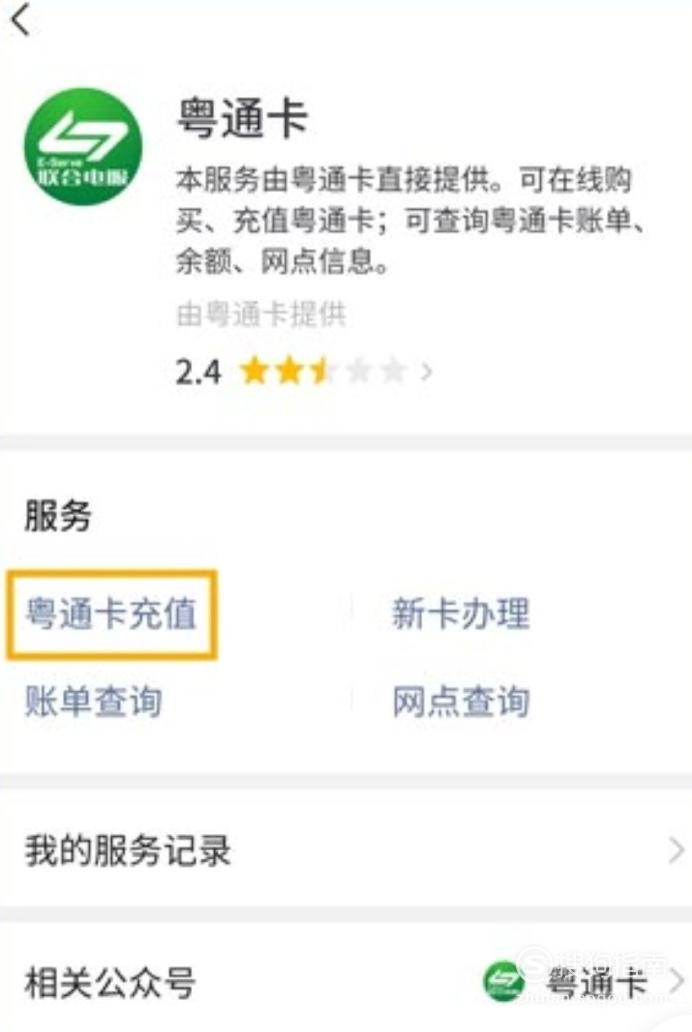This screenshot has width=692, height=1032.
Task: Tap the first gold rating star
Action: 254,371
